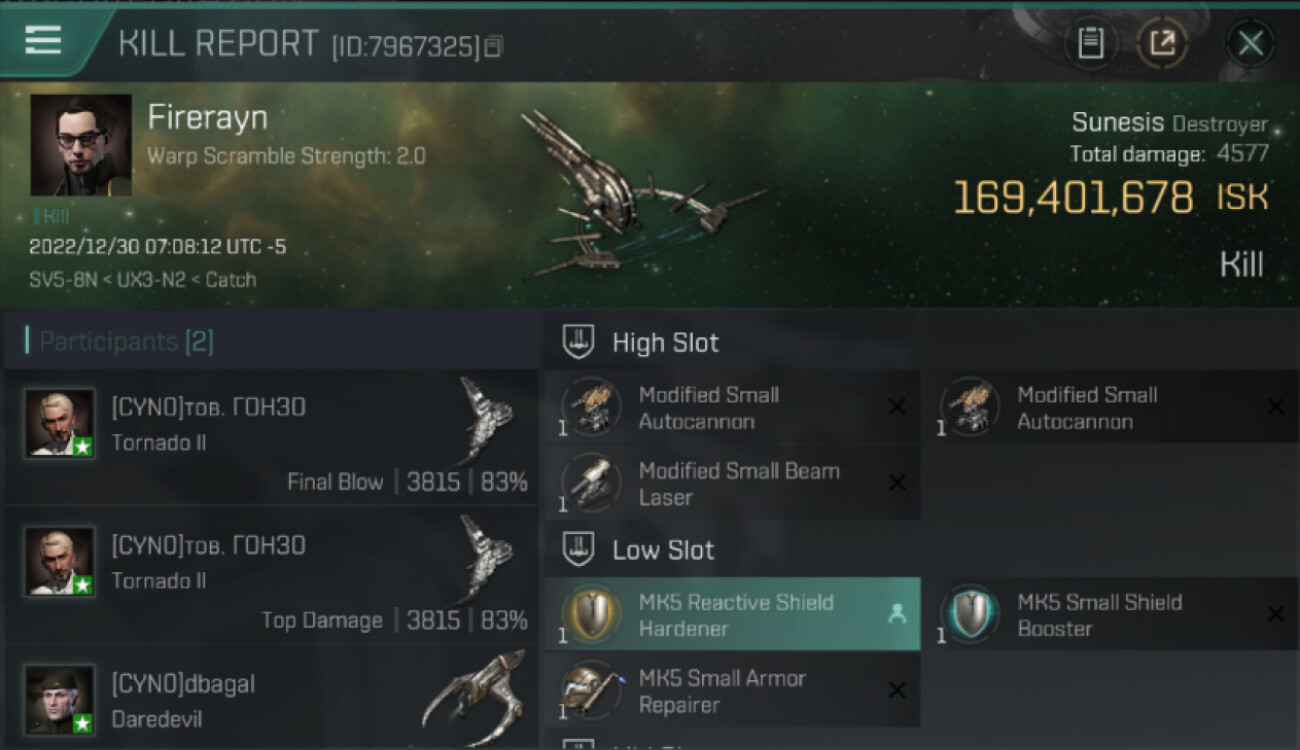Select Modified Small Beam Laser icon
The height and width of the screenshot is (750, 1300).
click(592, 483)
